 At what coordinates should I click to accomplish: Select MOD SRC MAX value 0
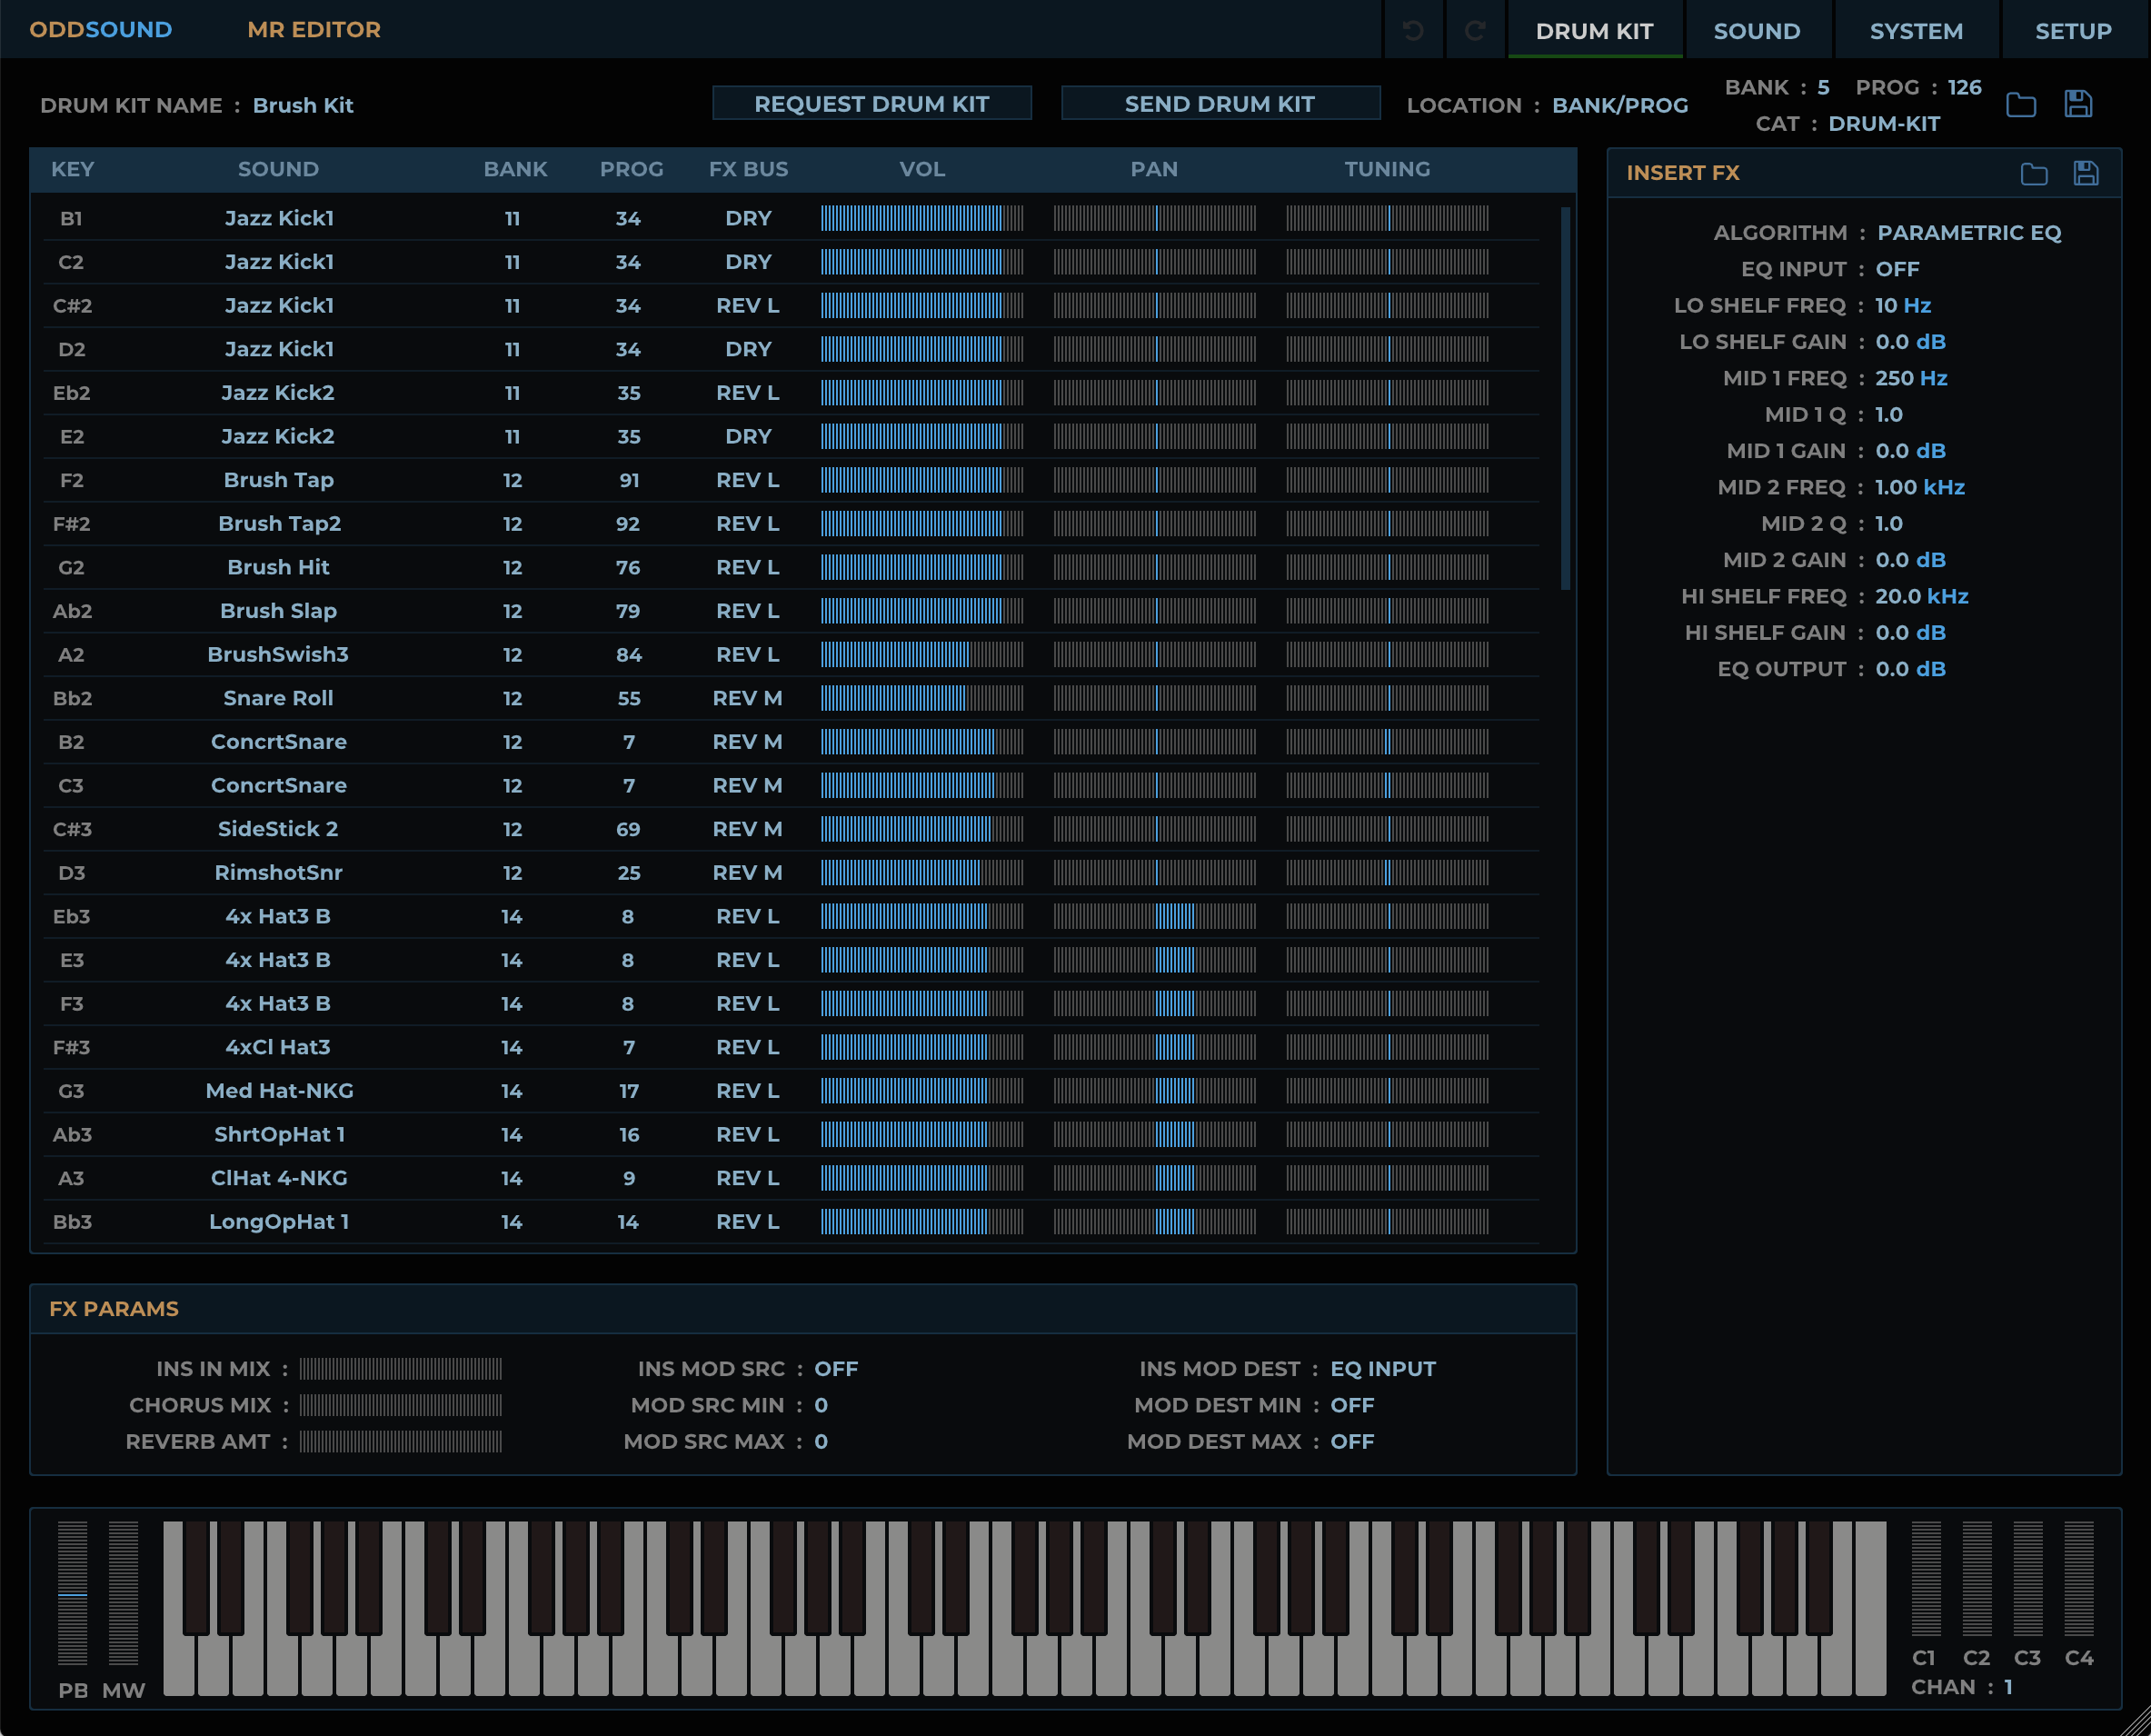[x=821, y=1441]
